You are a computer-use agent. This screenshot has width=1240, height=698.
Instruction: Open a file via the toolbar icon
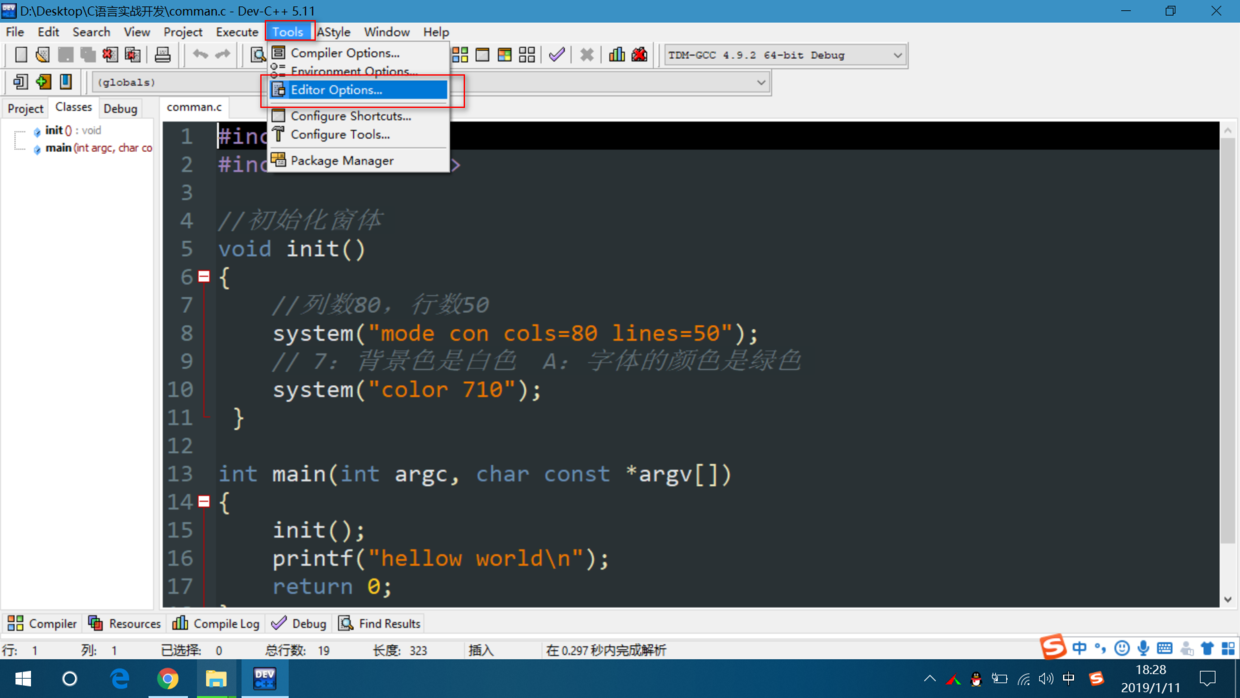pyautogui.click(x=42, y=55)
